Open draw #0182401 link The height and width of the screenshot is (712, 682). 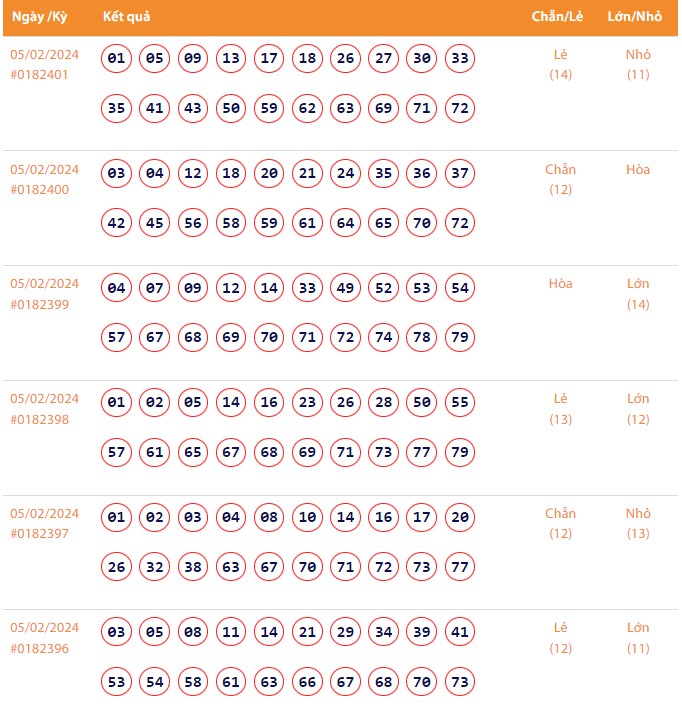39,75
